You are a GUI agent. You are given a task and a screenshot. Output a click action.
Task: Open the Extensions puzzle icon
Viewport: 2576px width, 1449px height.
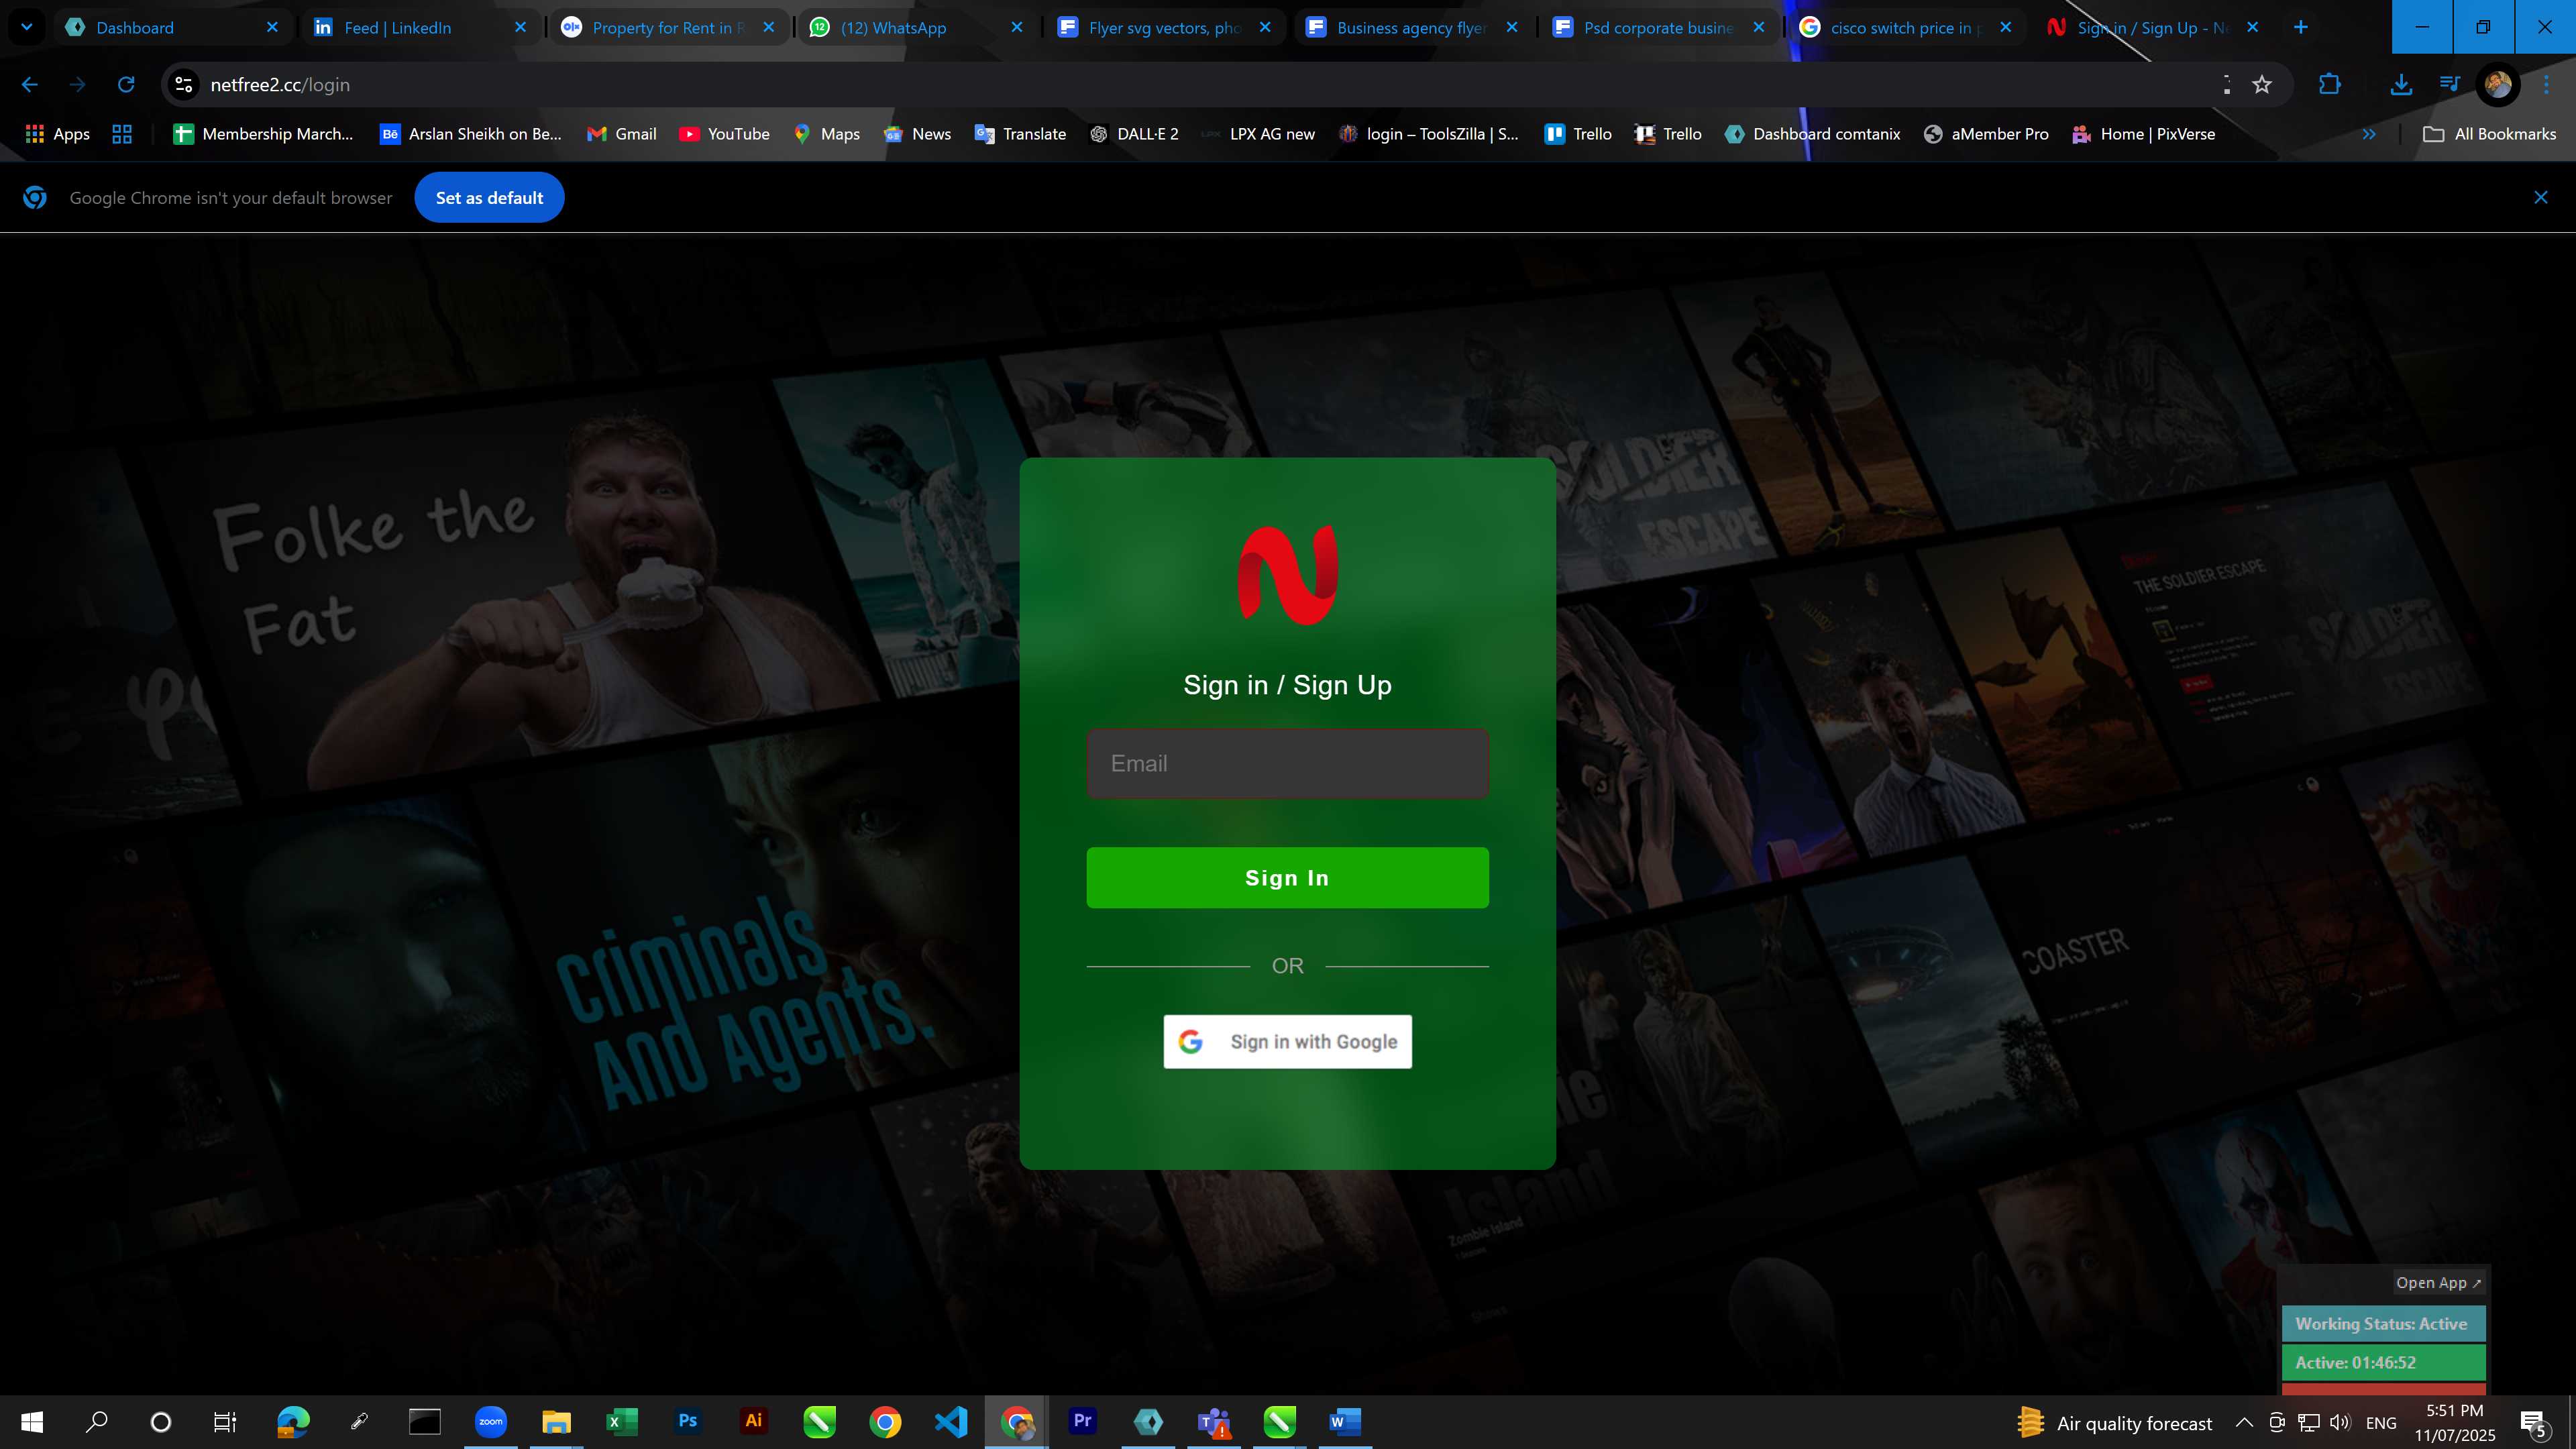pyautogui.click(x=2330, y=85)
